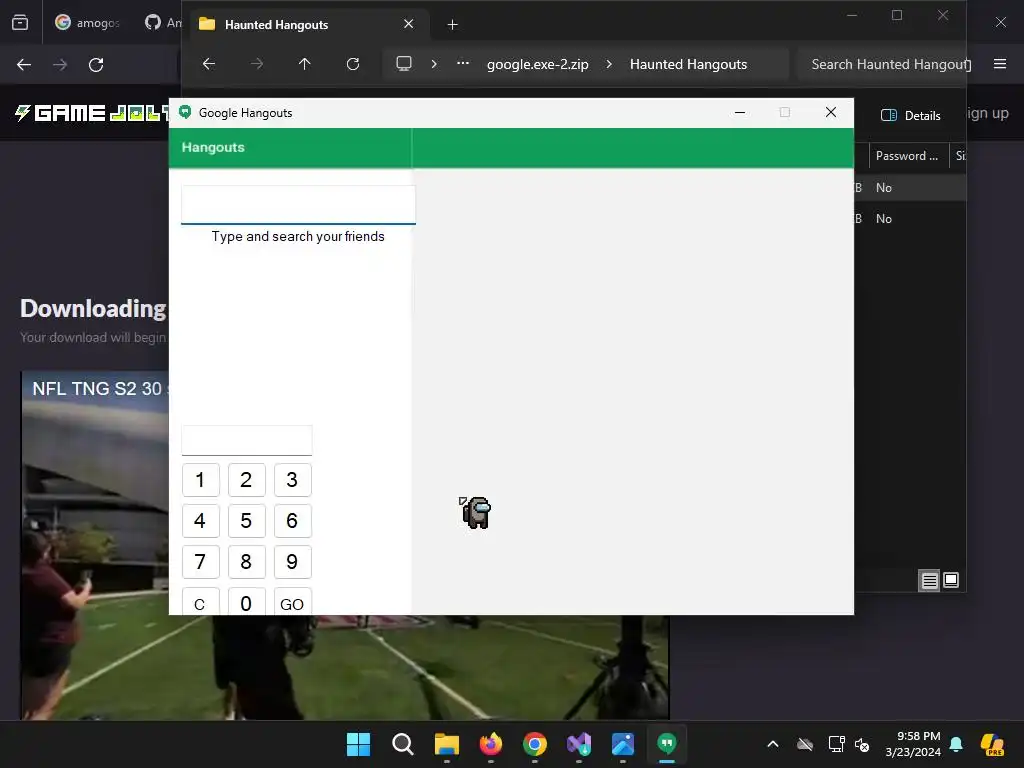
Task: Open the browser hamburger menu
Action: (1000, 64)
